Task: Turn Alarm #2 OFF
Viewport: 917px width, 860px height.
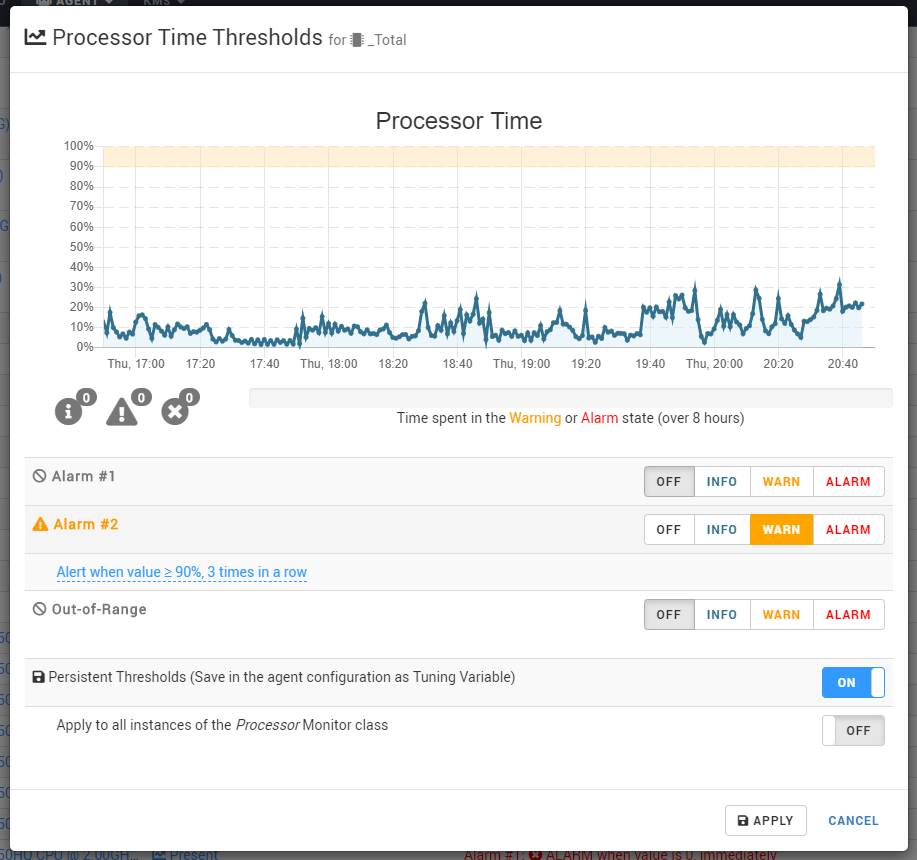Action: 669,529
